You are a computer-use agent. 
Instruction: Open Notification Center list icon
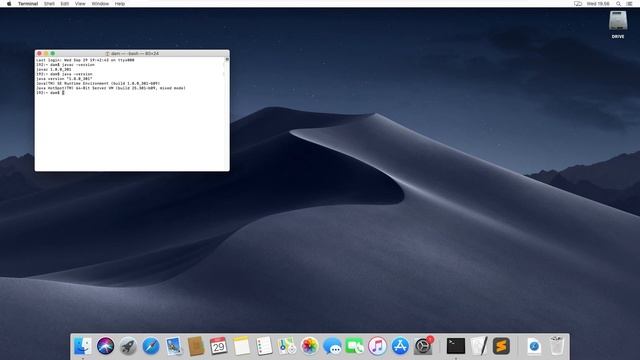pos(629,4)
